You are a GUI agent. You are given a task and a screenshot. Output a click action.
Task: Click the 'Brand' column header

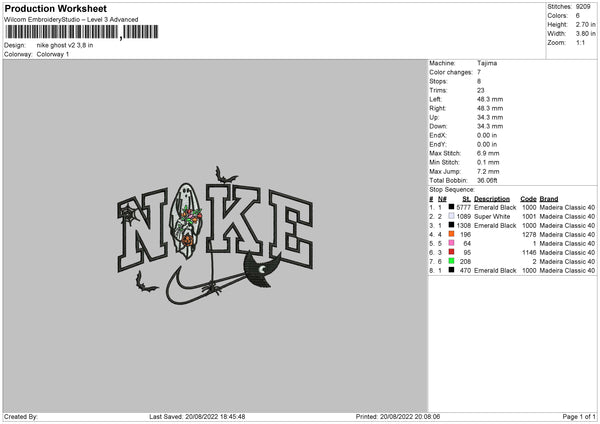549,199
